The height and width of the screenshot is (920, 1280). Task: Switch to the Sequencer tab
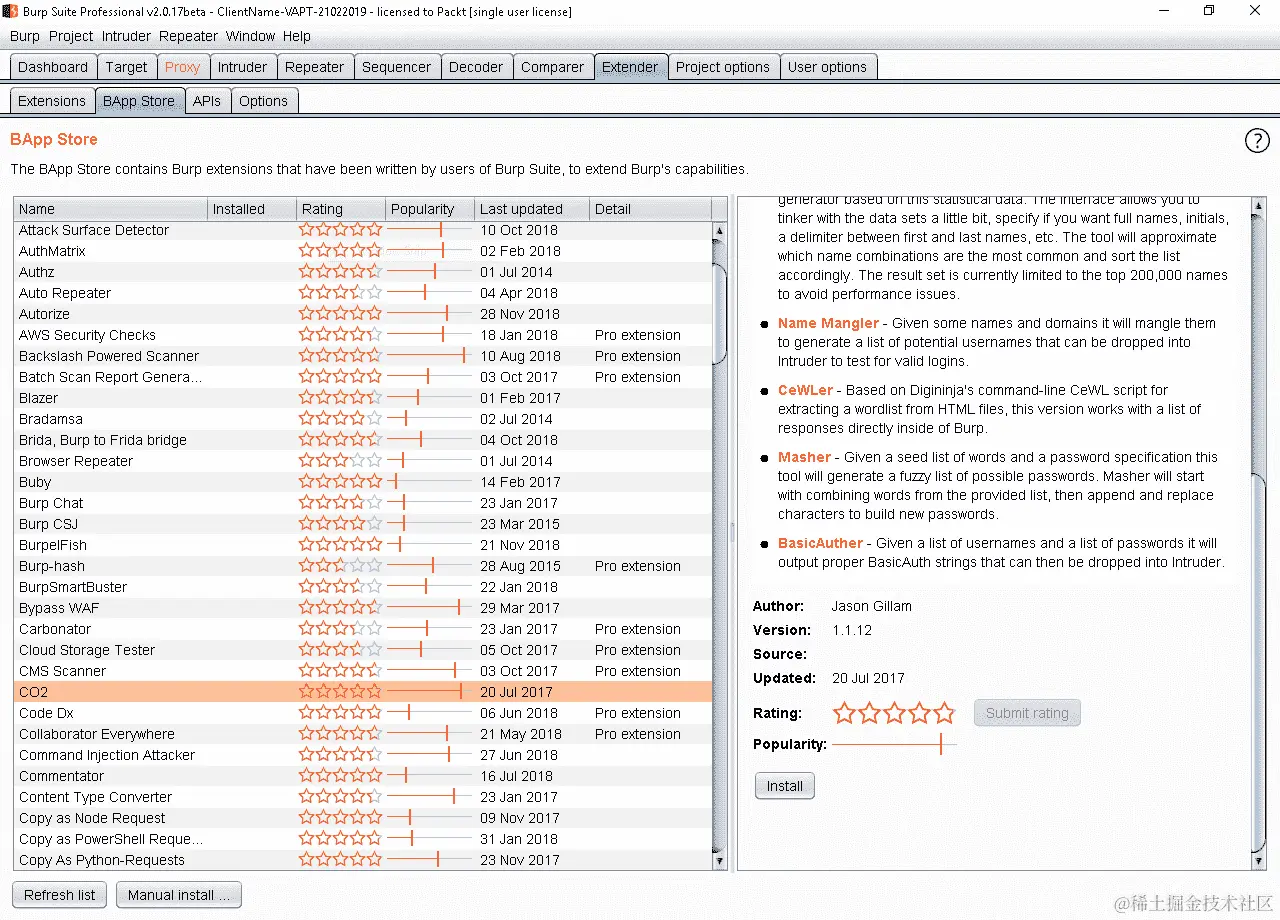[x=397, y=67]
